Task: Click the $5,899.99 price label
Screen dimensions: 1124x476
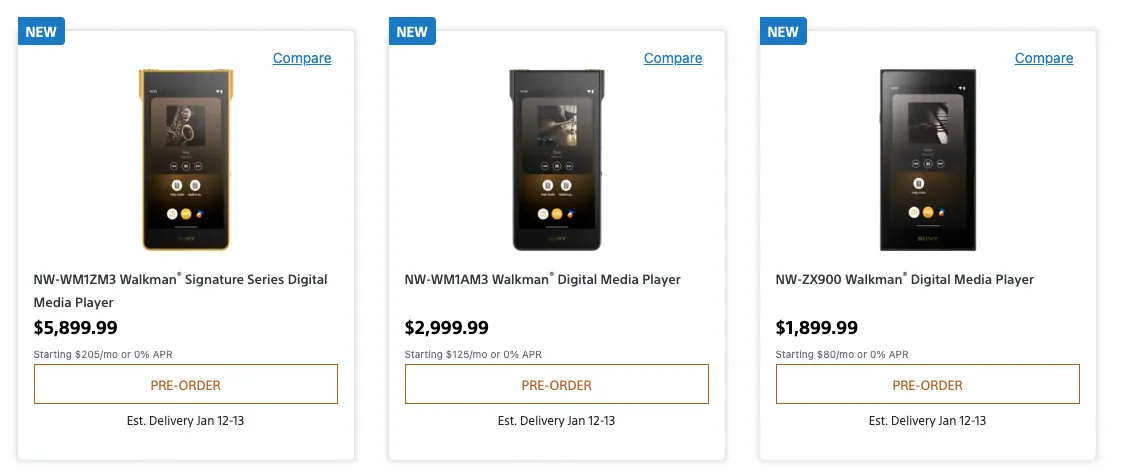Action: [x=75, y=328]
